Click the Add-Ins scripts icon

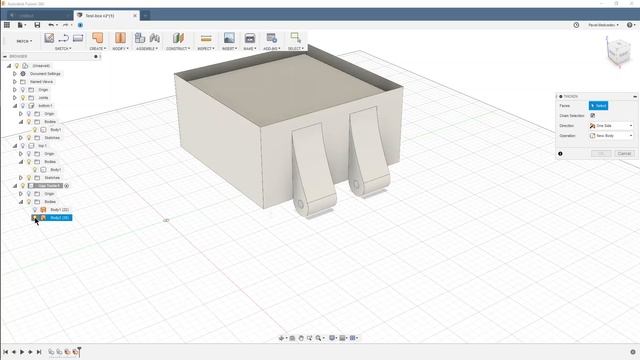click(271, 38)
